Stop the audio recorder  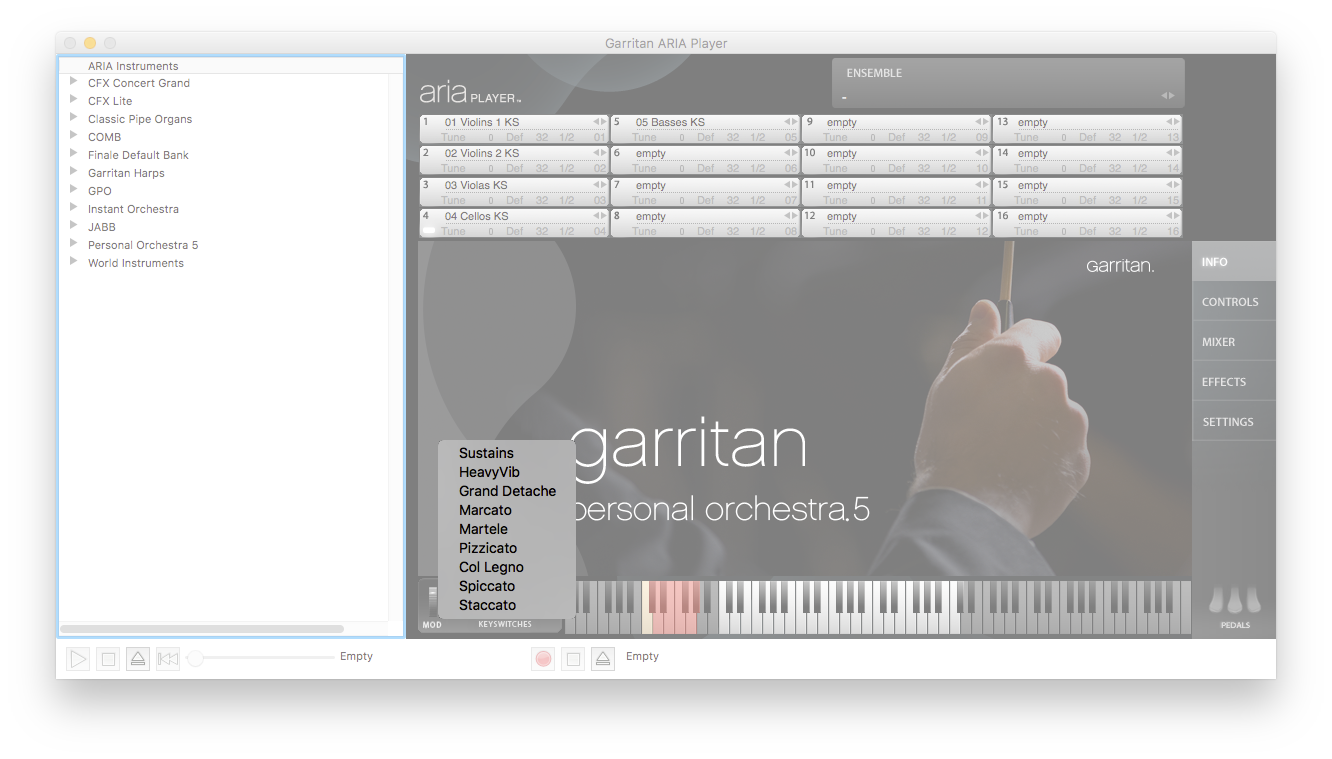click(573, 659)
